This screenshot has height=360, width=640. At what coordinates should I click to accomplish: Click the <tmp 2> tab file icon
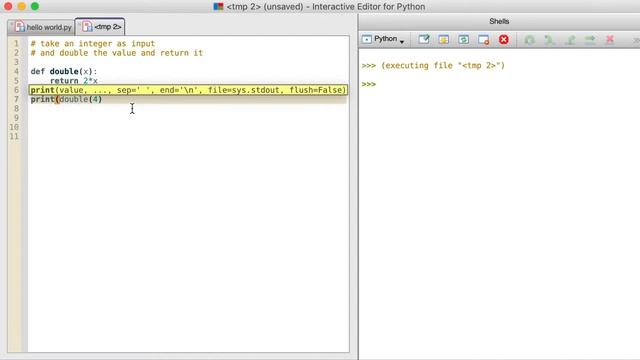click(87, 27)
